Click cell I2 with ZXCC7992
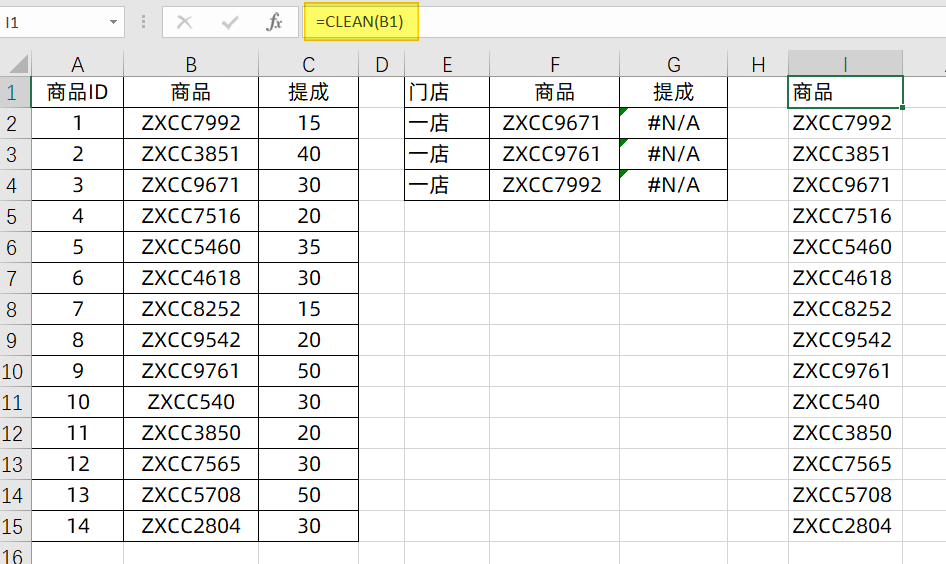Screen dimensions: 946x564 click(845, 123)
